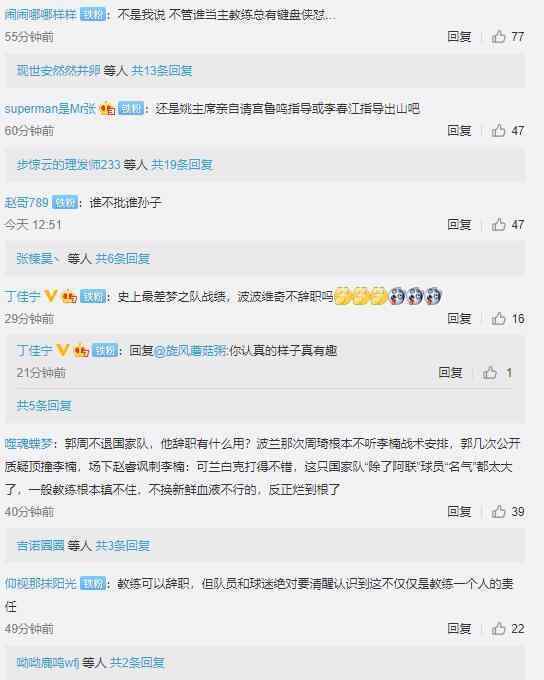Screen dimensions: 544x680
Task: Thumbs-up the comment with 39 likes
Action: pyautogui.click(x=498, y=511)
